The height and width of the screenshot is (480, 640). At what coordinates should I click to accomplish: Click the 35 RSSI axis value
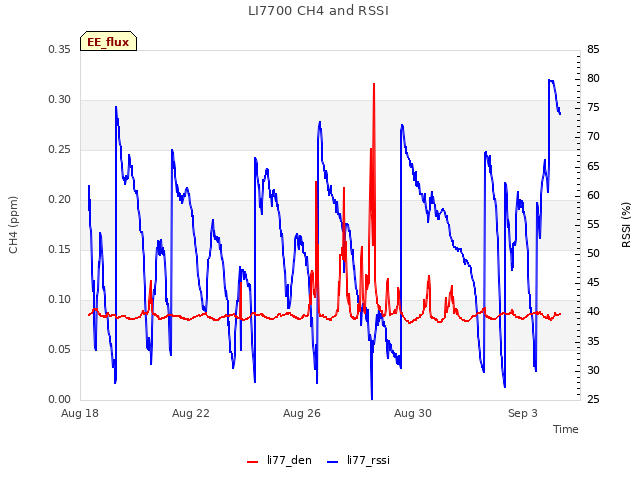pyautogui.click(x=593, y=341)
